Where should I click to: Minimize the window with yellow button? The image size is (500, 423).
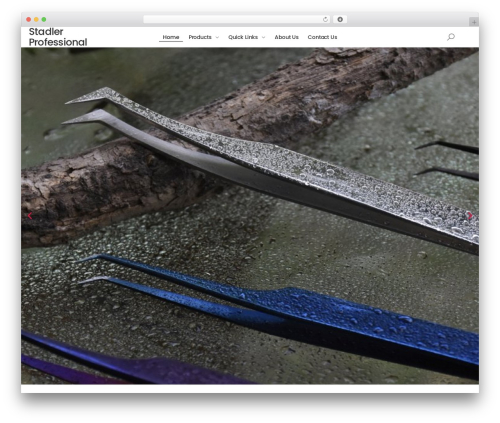[36, 19]
